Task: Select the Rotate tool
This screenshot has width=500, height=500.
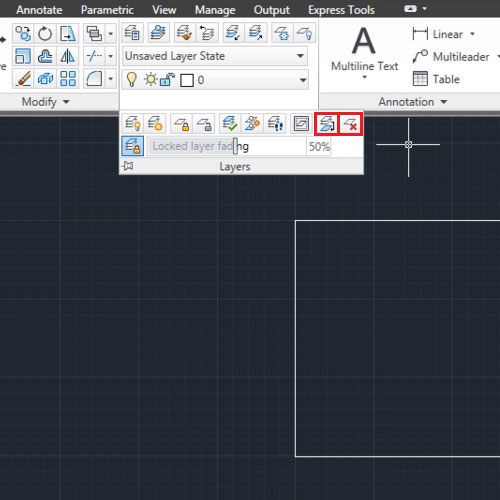Action: [45, 33]
